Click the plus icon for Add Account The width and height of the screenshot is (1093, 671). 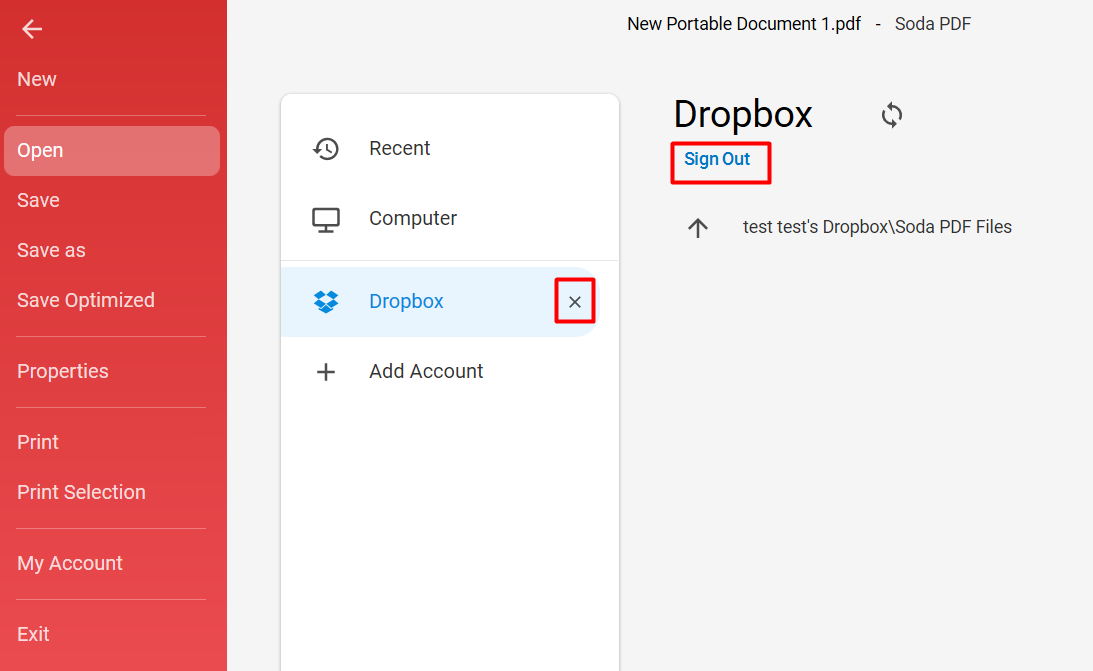tap(326, 372)
